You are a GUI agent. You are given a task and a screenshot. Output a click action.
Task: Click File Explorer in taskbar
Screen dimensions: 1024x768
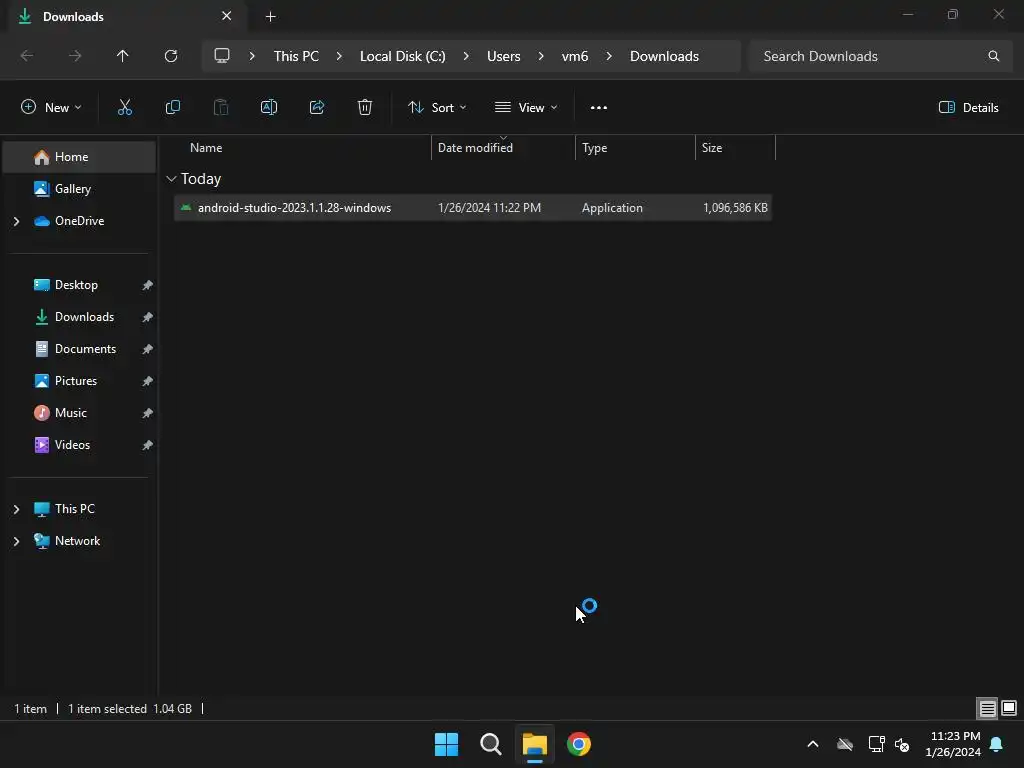tap(534, 744)
